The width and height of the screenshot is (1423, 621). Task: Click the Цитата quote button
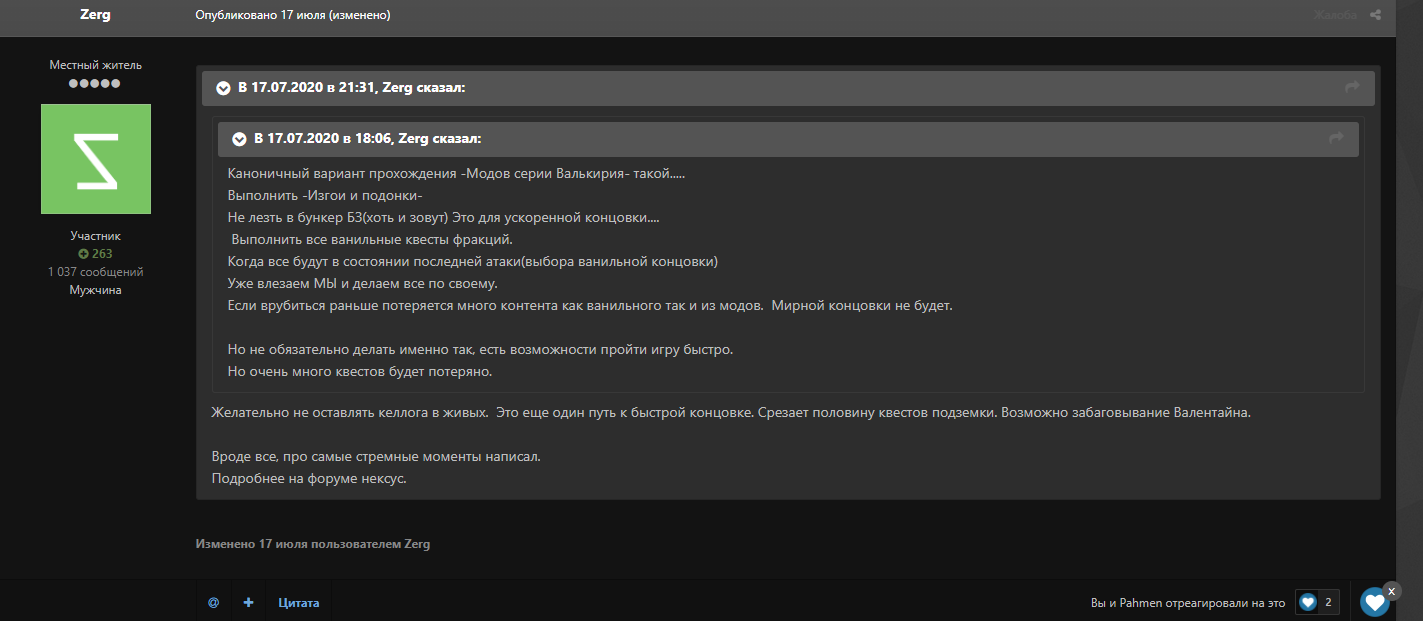point(298,603)
